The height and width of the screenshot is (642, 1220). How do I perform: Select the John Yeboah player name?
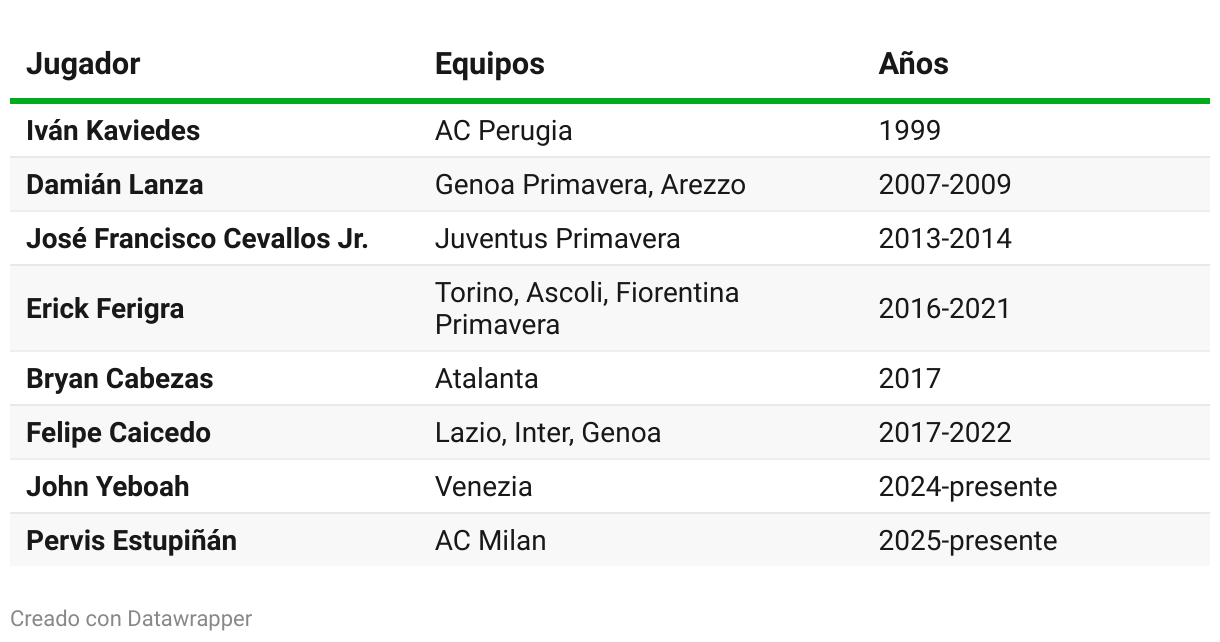pyautogui.click(x=108, y=487)
